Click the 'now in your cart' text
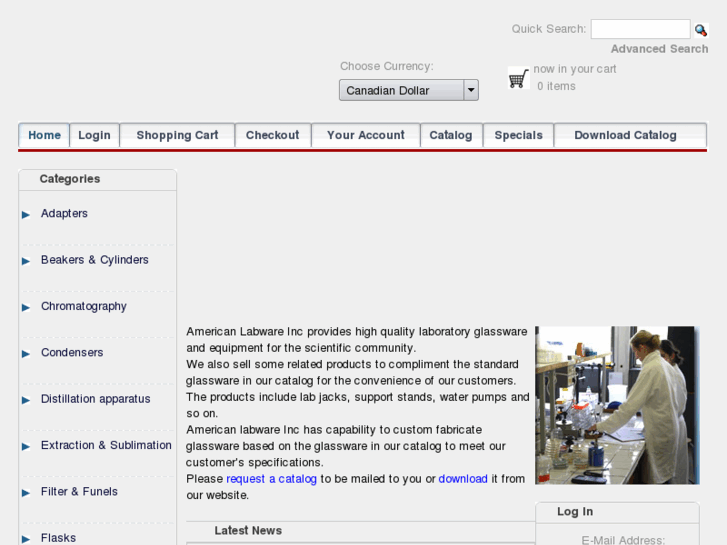The height and width of the screenshot is (545, 727). (575, 69)
